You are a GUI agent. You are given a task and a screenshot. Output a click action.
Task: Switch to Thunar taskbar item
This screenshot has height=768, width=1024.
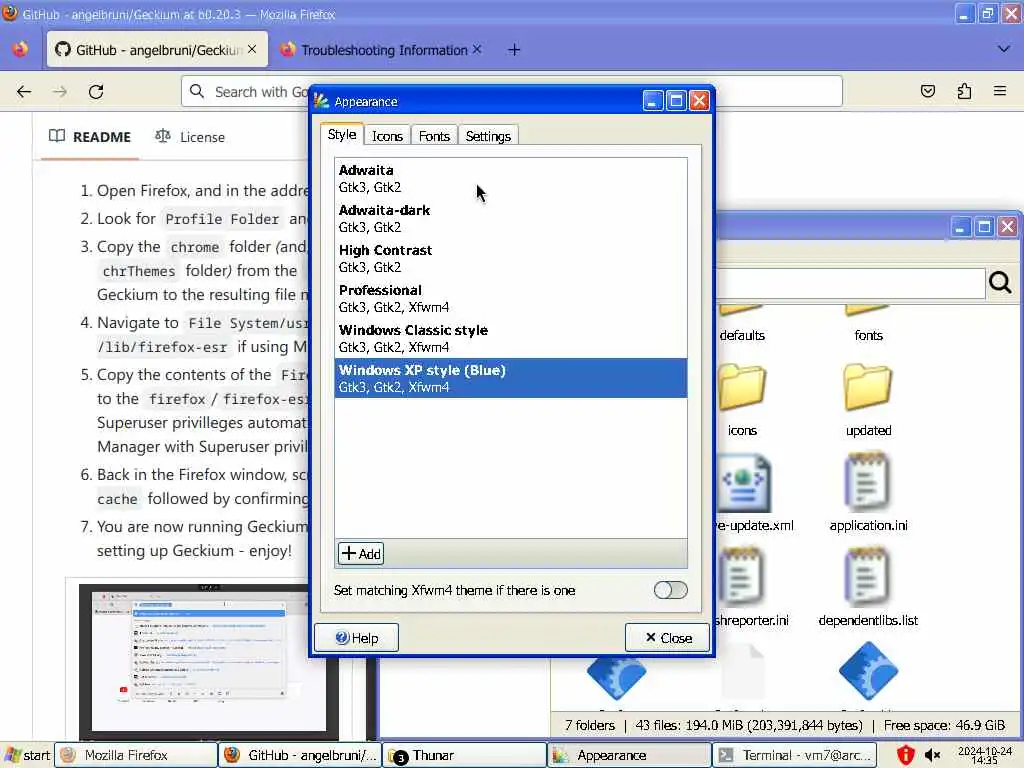465,755
